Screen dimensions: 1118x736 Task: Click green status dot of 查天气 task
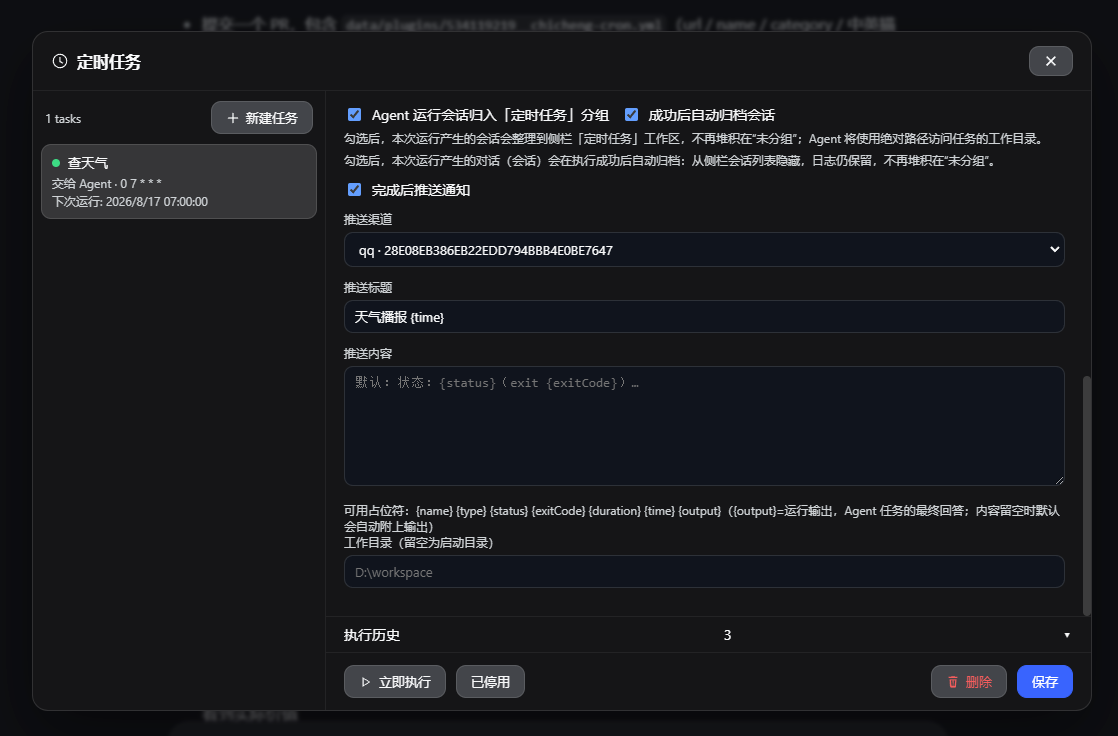56,163
